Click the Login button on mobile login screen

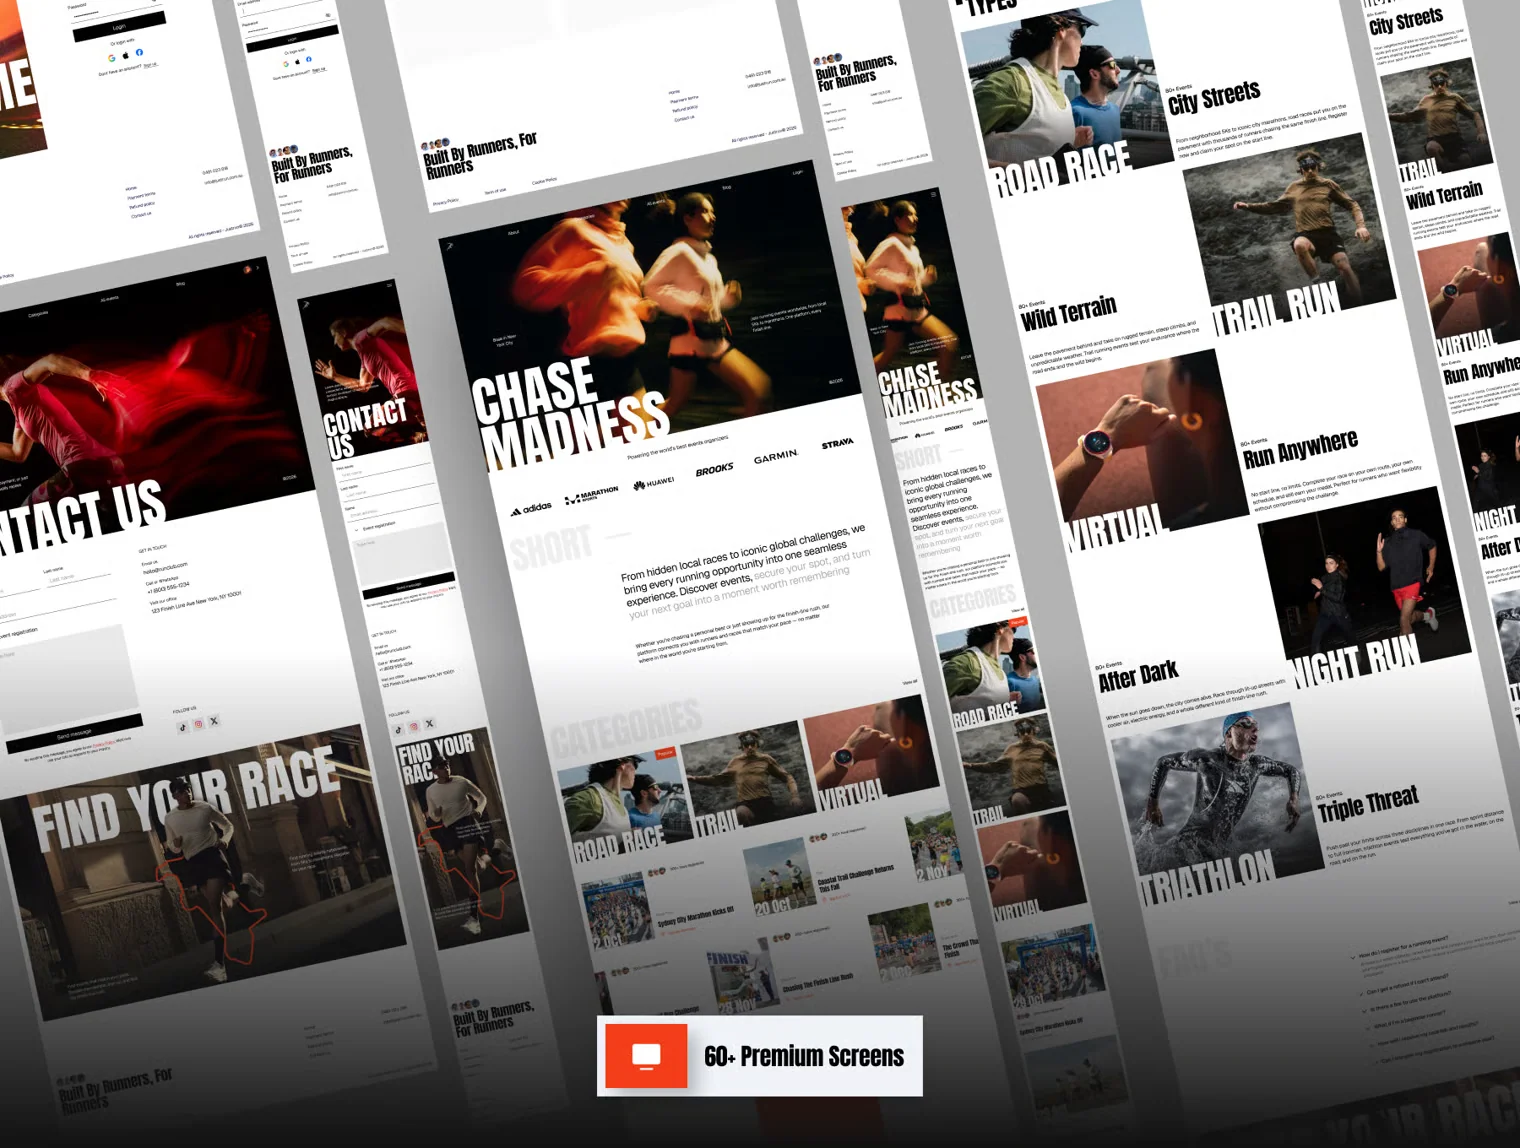[293, 38]
